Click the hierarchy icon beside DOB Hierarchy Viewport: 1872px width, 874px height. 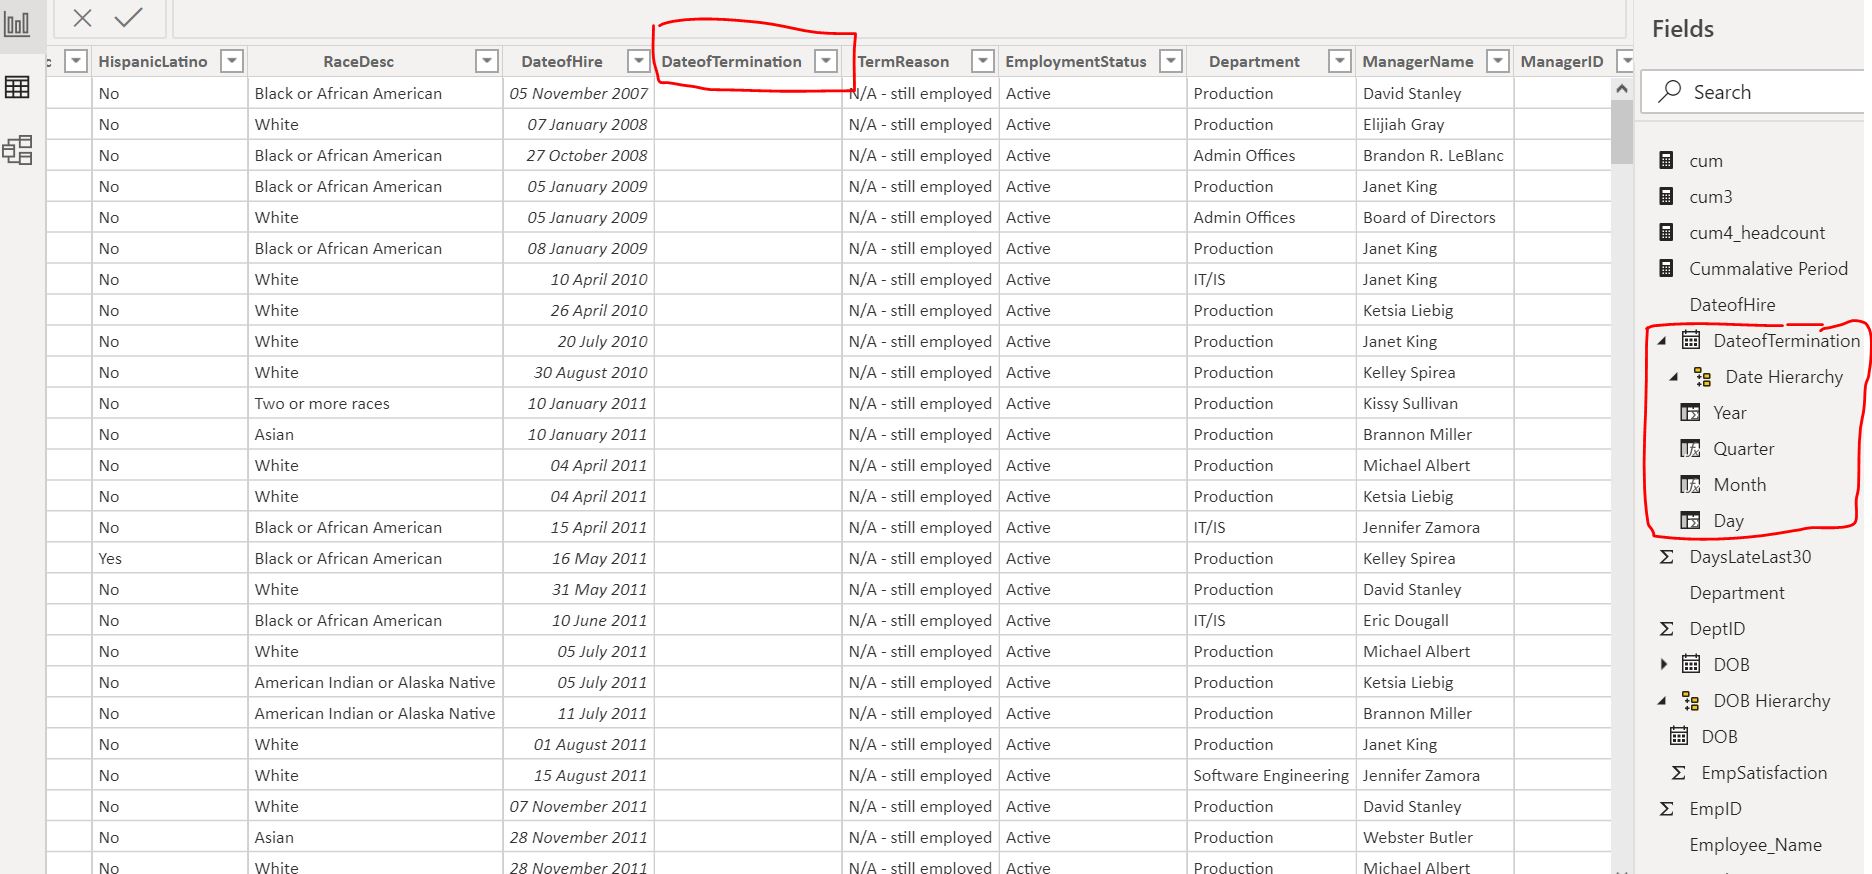point(1691,701)
